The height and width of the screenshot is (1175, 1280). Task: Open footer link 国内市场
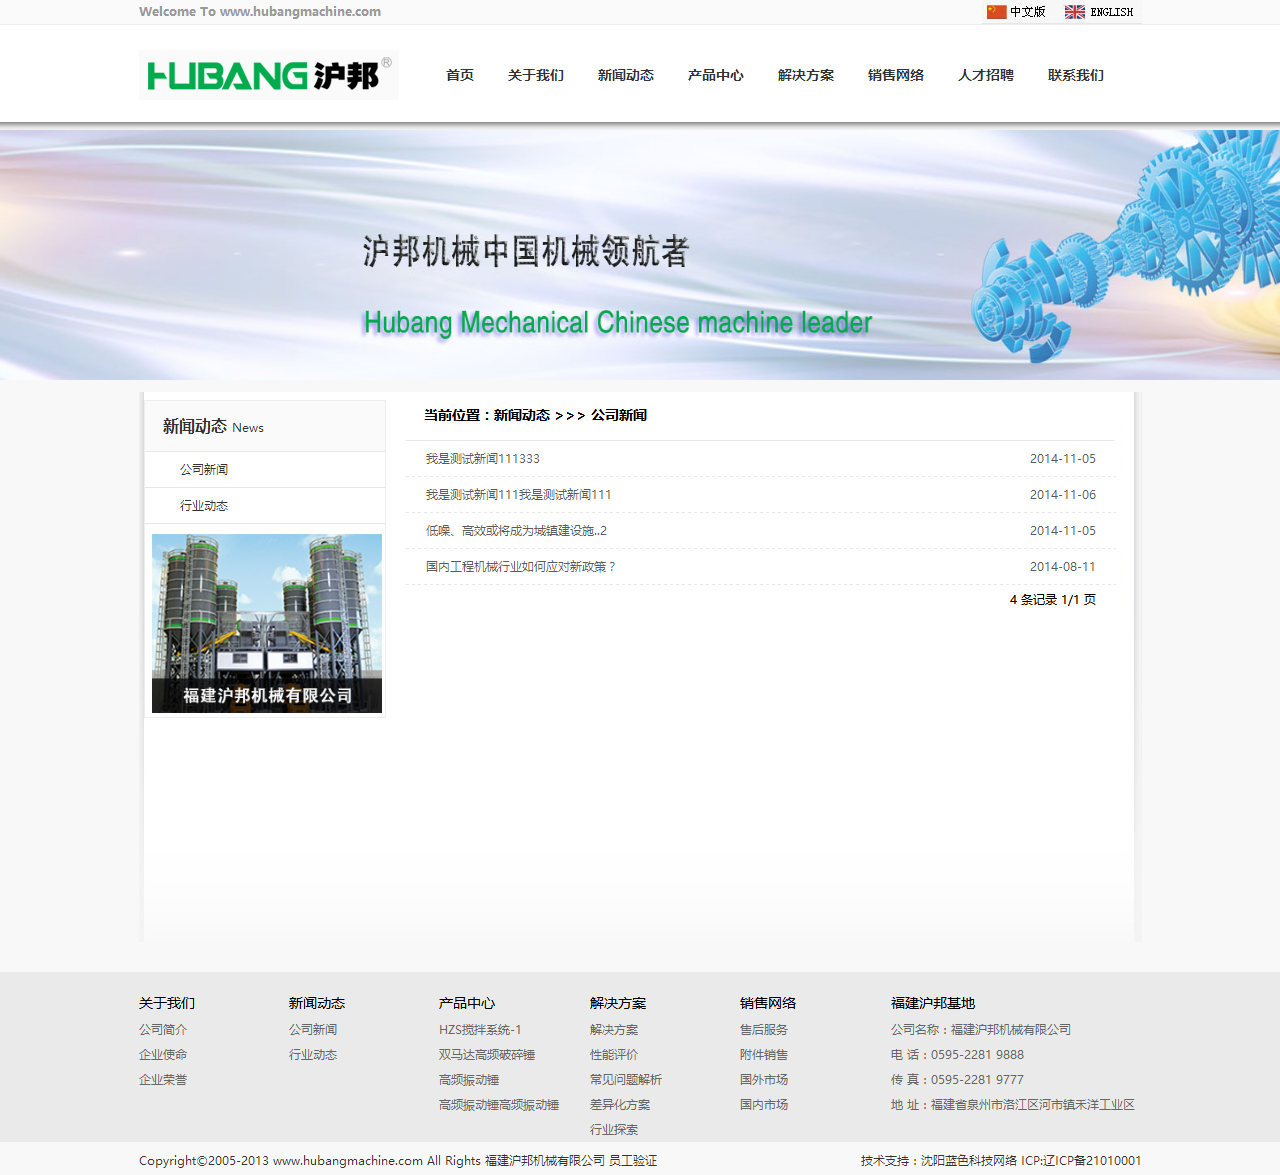[764, 1105]
